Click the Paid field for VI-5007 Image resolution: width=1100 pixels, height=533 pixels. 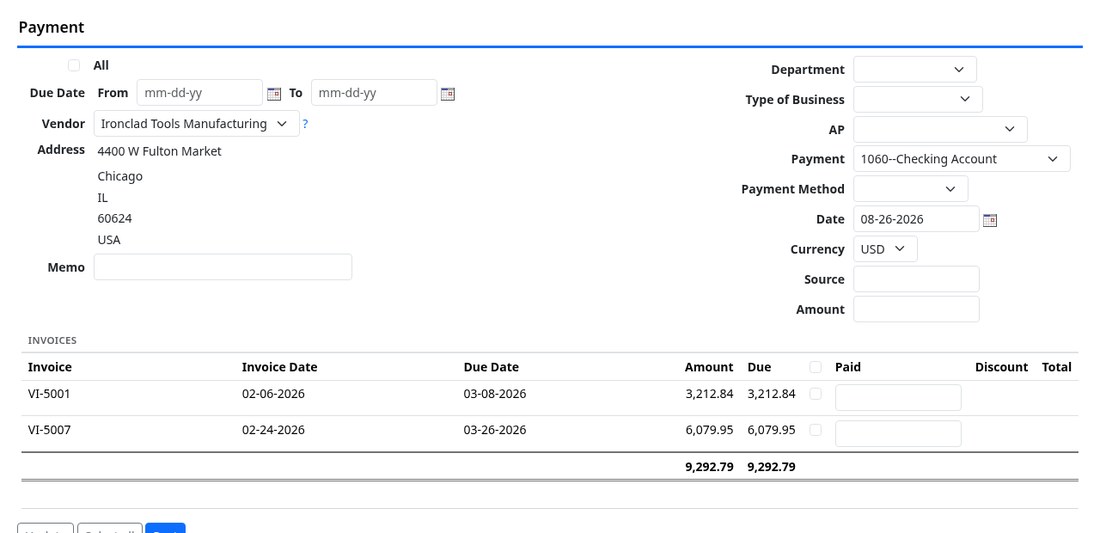coord(898,433)
